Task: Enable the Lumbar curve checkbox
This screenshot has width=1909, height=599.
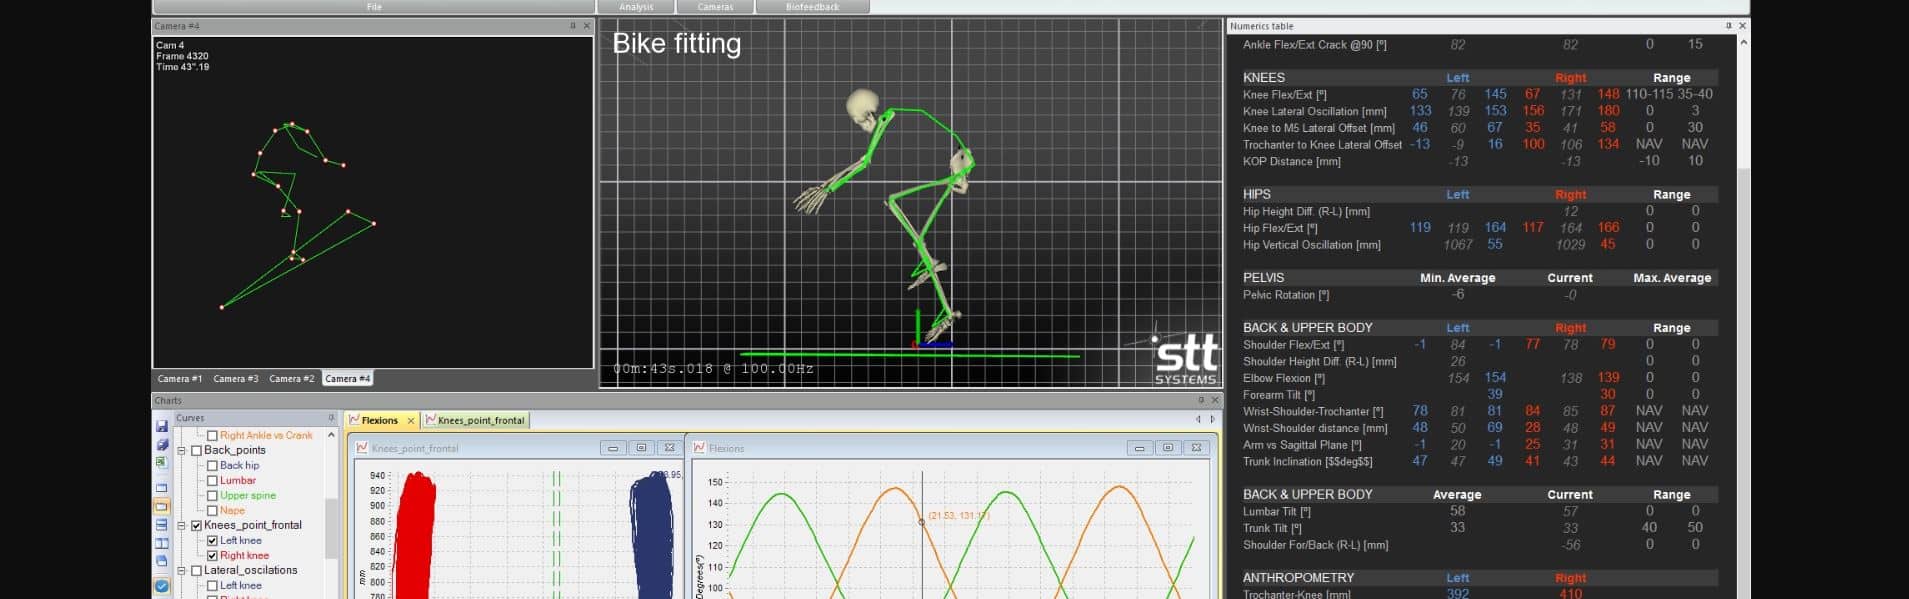Action: [212, 480]
